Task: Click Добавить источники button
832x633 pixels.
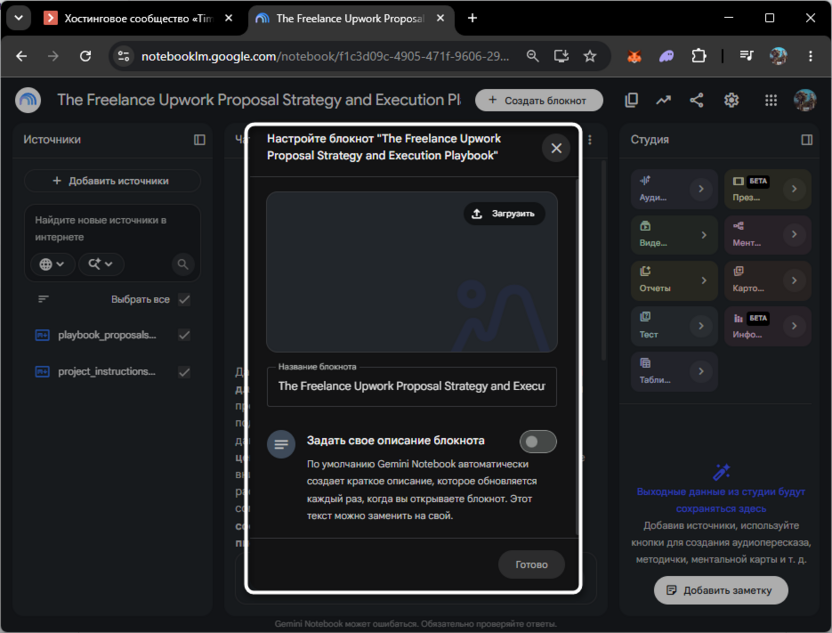Action: point(112,181)
